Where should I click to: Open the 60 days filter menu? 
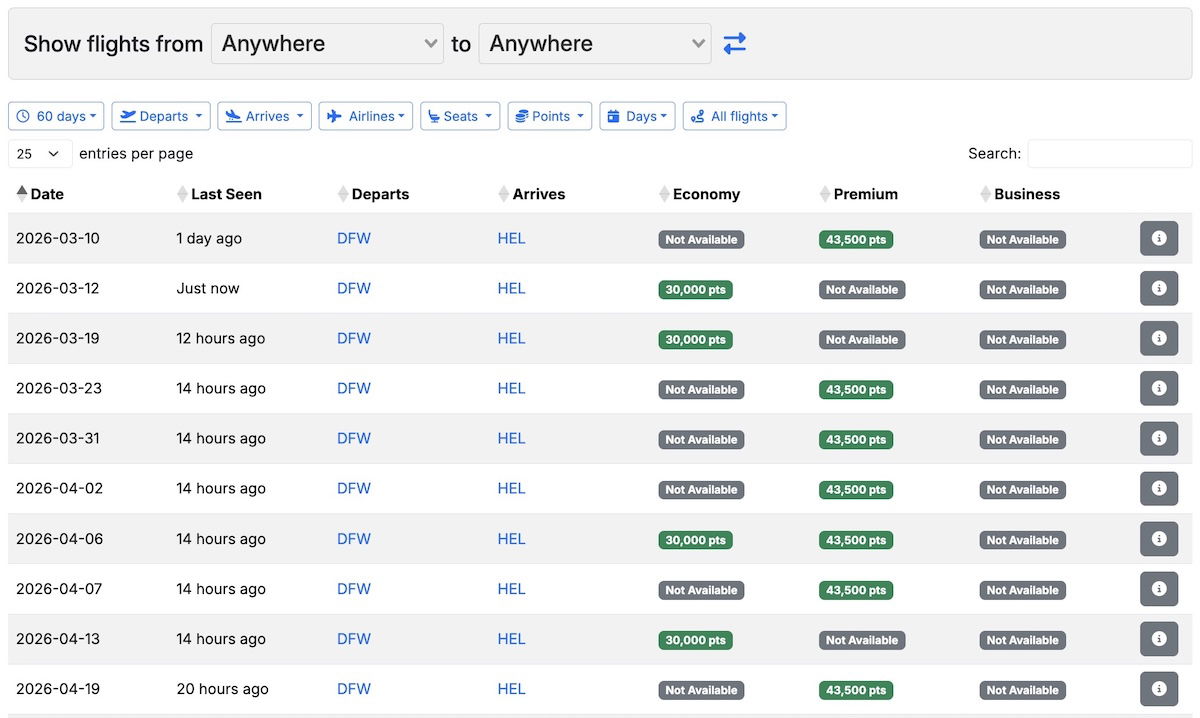click(x=56, y=116)
